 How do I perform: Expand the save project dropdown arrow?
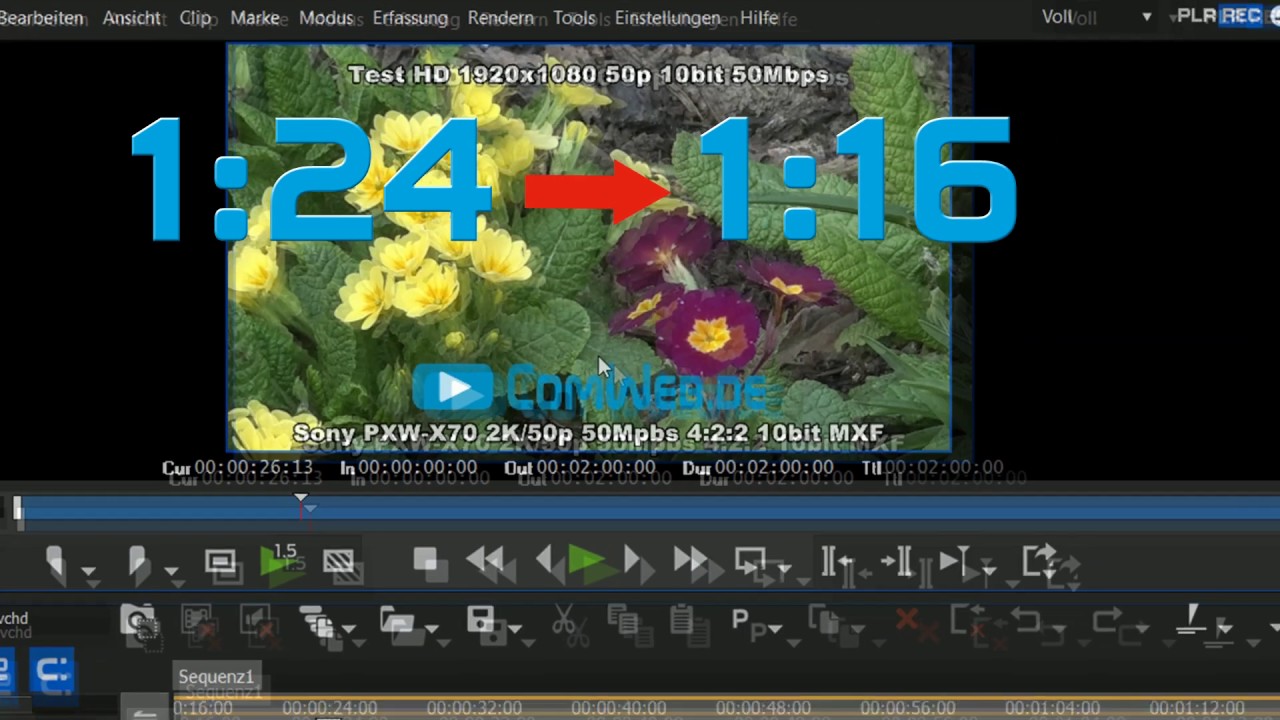coord(515,629)
